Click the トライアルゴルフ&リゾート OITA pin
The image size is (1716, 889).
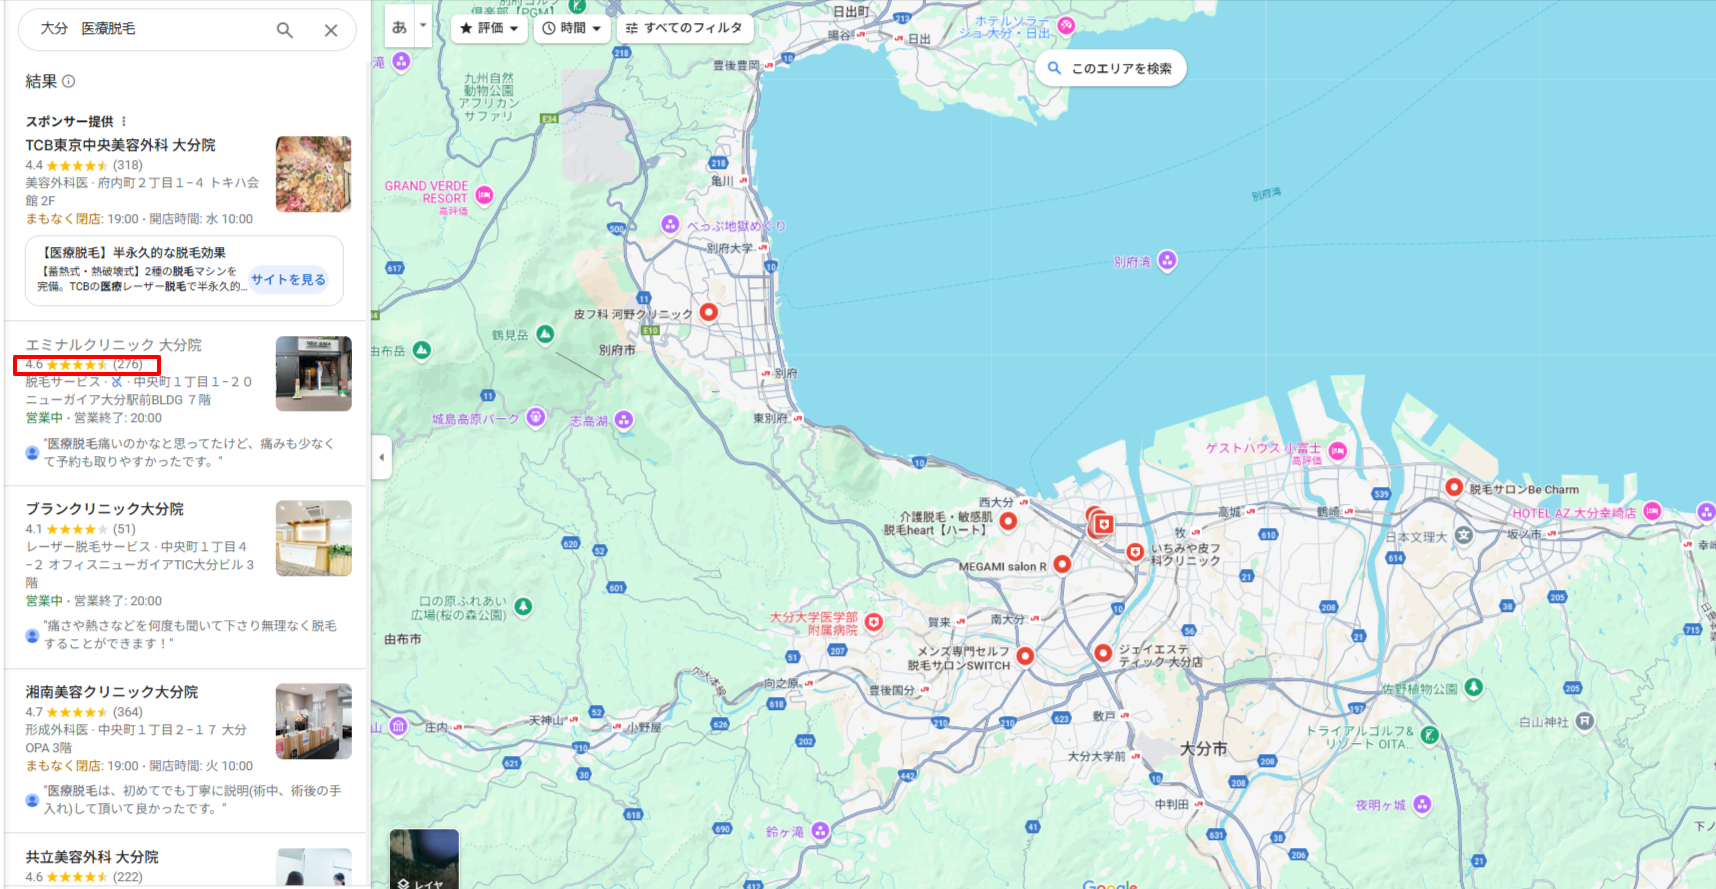click(x=1430, y=735)
